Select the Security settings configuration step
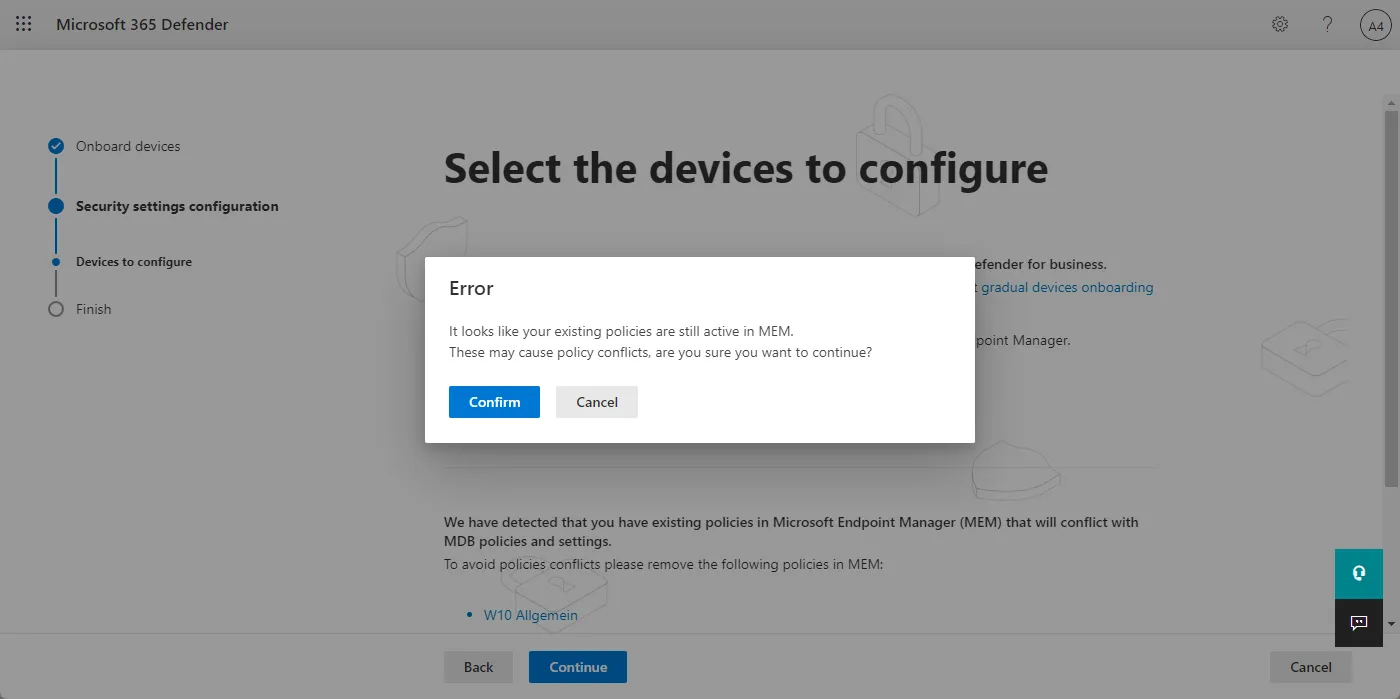 point(177,206)
